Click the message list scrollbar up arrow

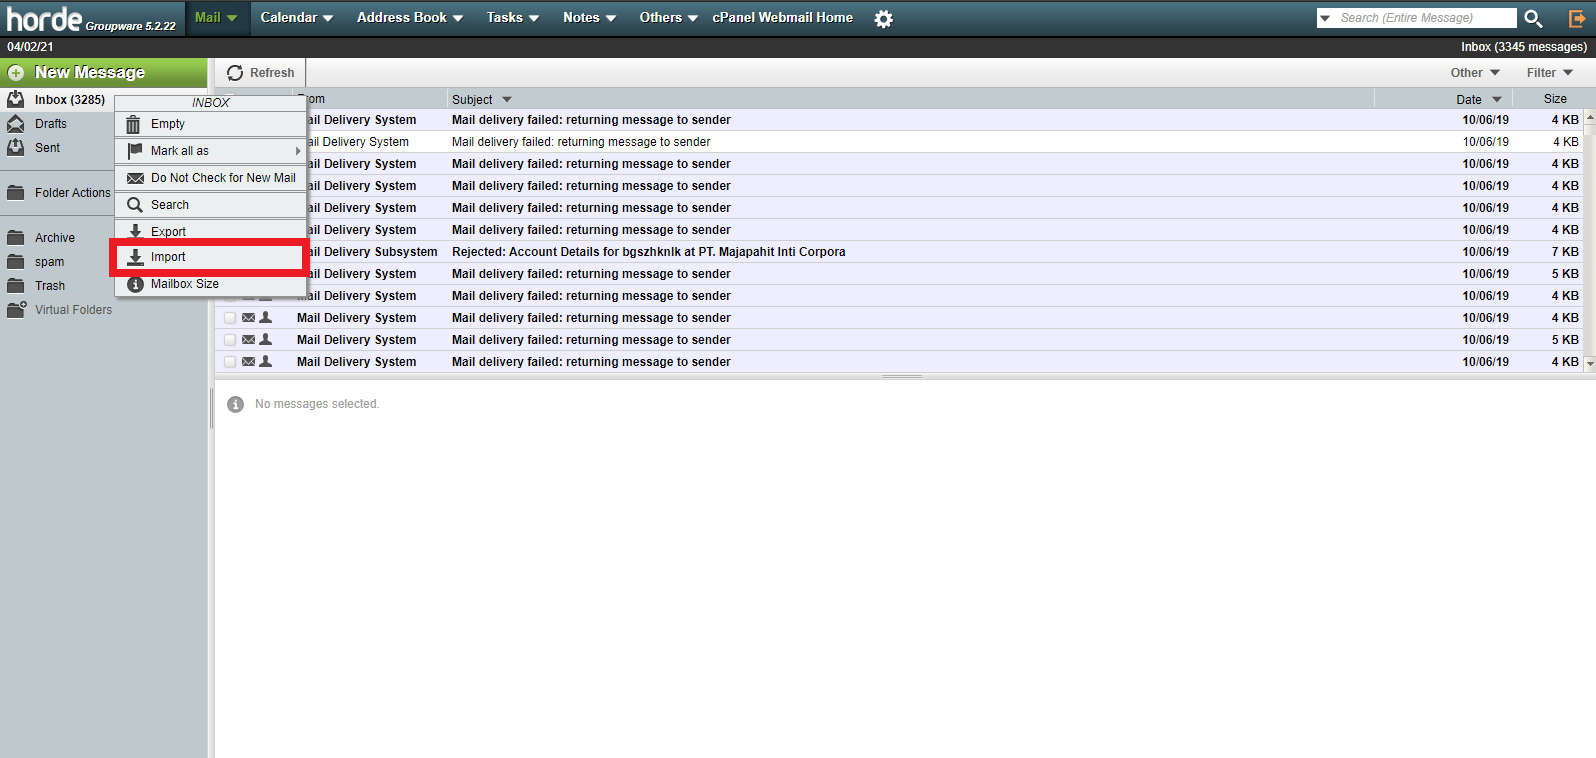pyautogui.click(x=1589, y=117)
